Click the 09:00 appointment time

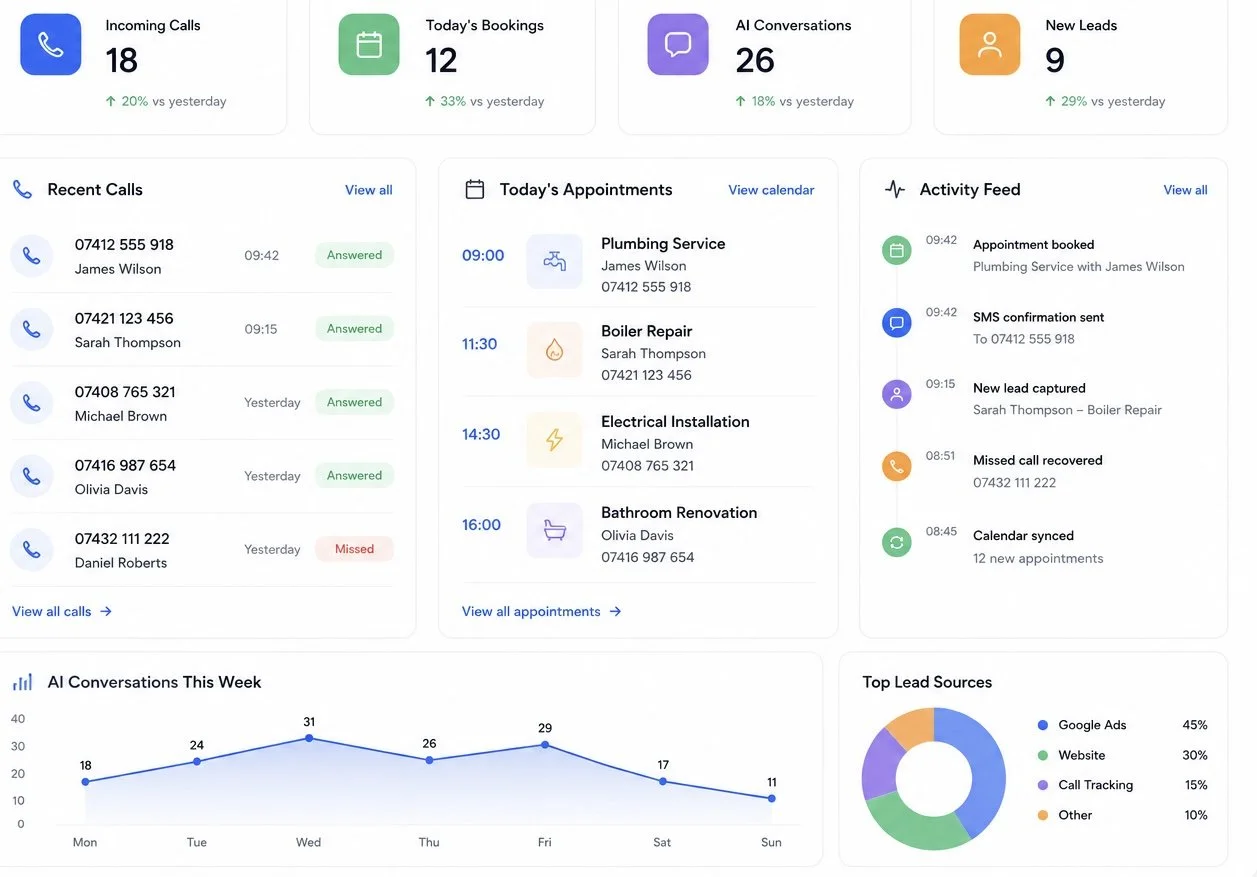pos(483,256)
